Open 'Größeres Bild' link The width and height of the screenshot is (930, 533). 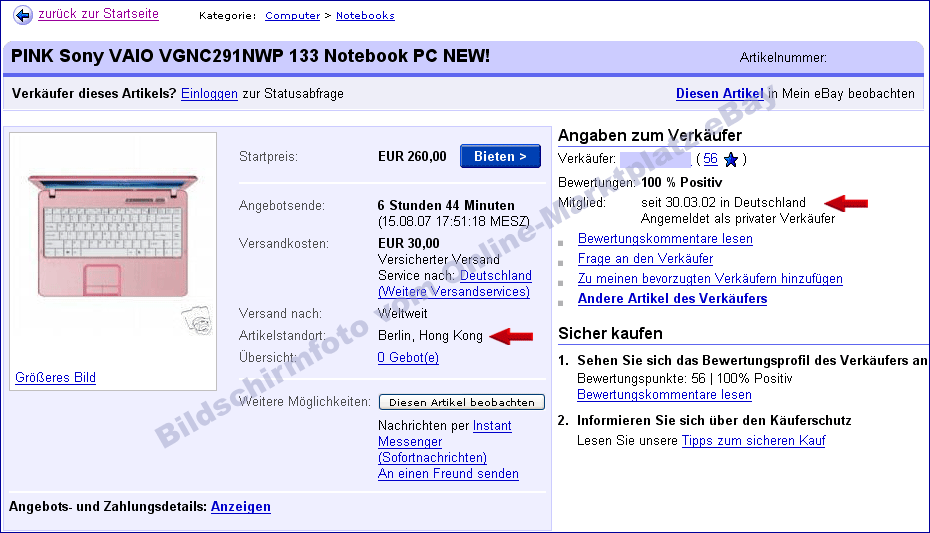coord(55,378)
